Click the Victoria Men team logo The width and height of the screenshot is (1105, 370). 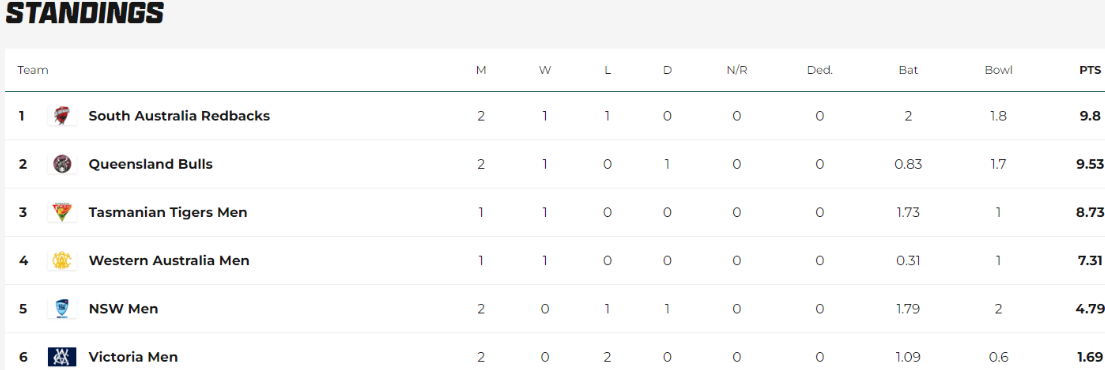click(62, 357)
